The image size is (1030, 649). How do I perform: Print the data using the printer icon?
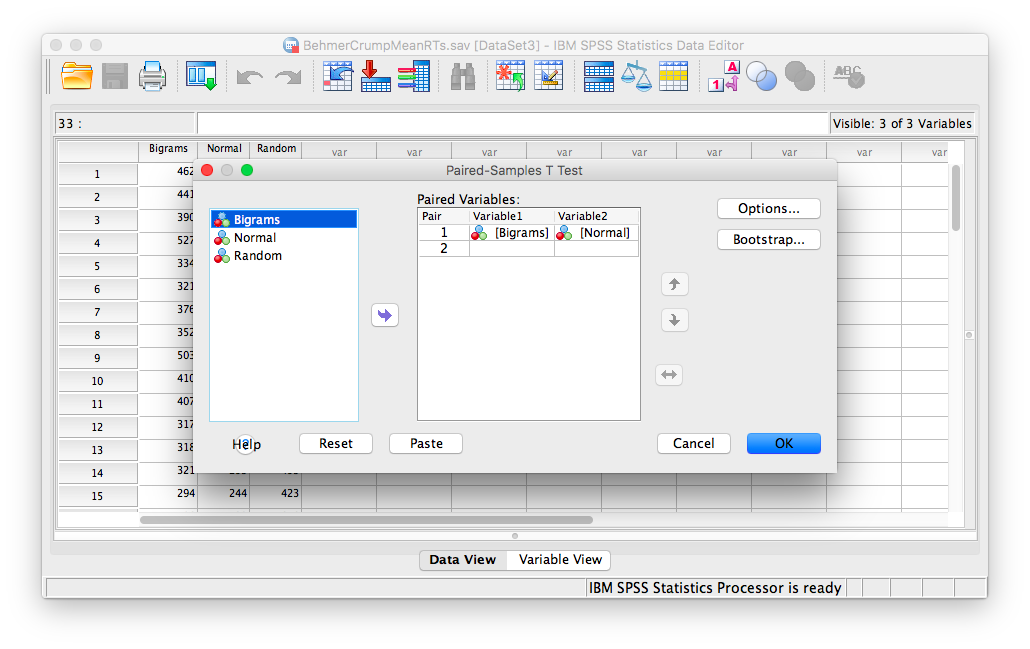click(152, 76)
